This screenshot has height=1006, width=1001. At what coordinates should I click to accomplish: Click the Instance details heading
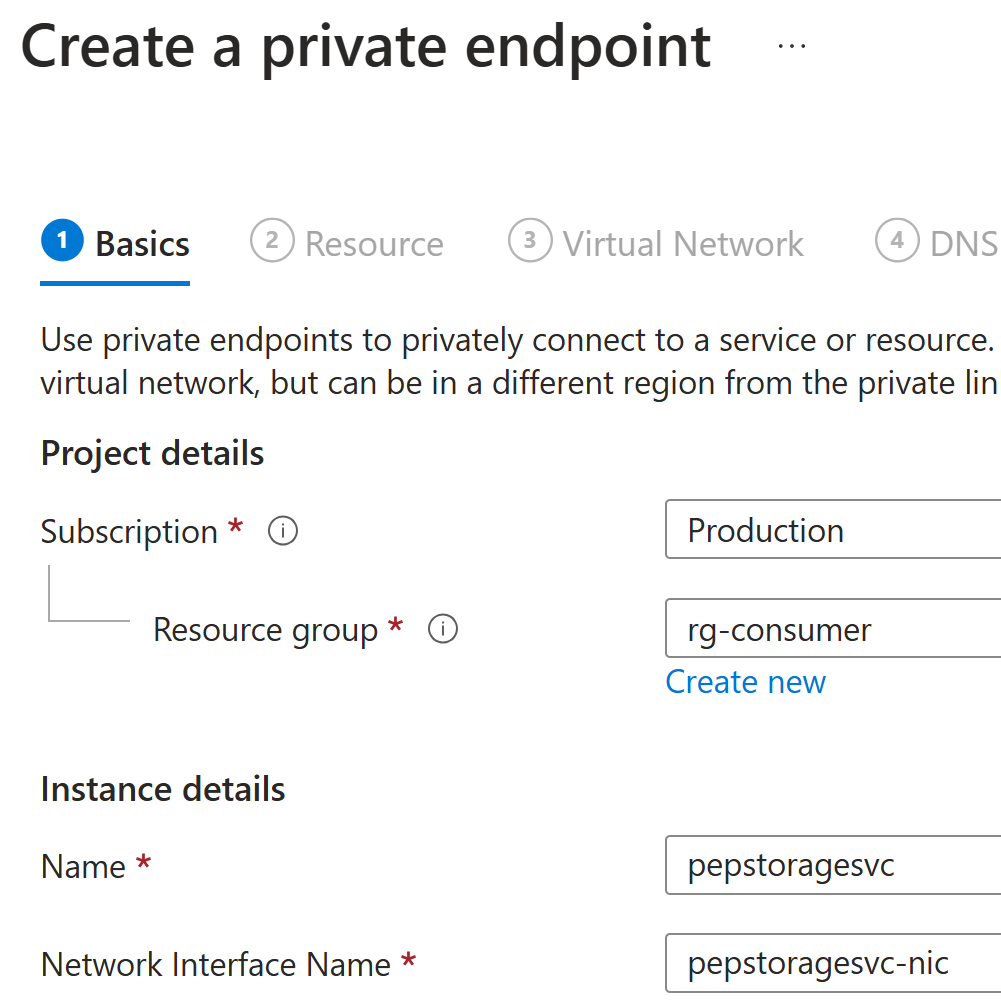[x=163, y=789]
